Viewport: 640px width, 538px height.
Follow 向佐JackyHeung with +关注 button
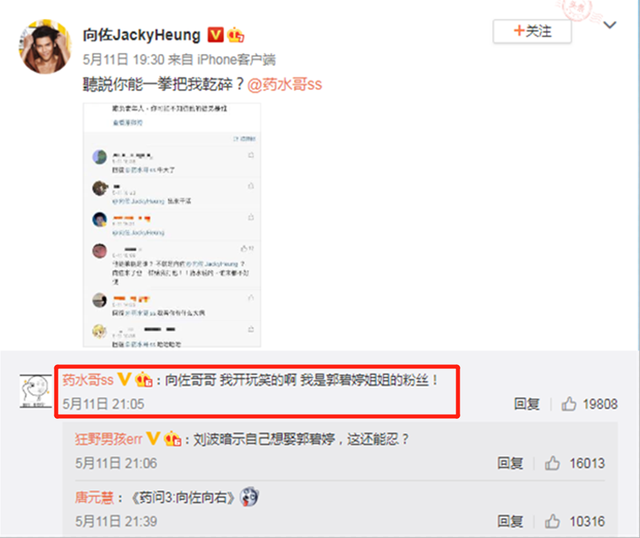[x=532, y=31]
